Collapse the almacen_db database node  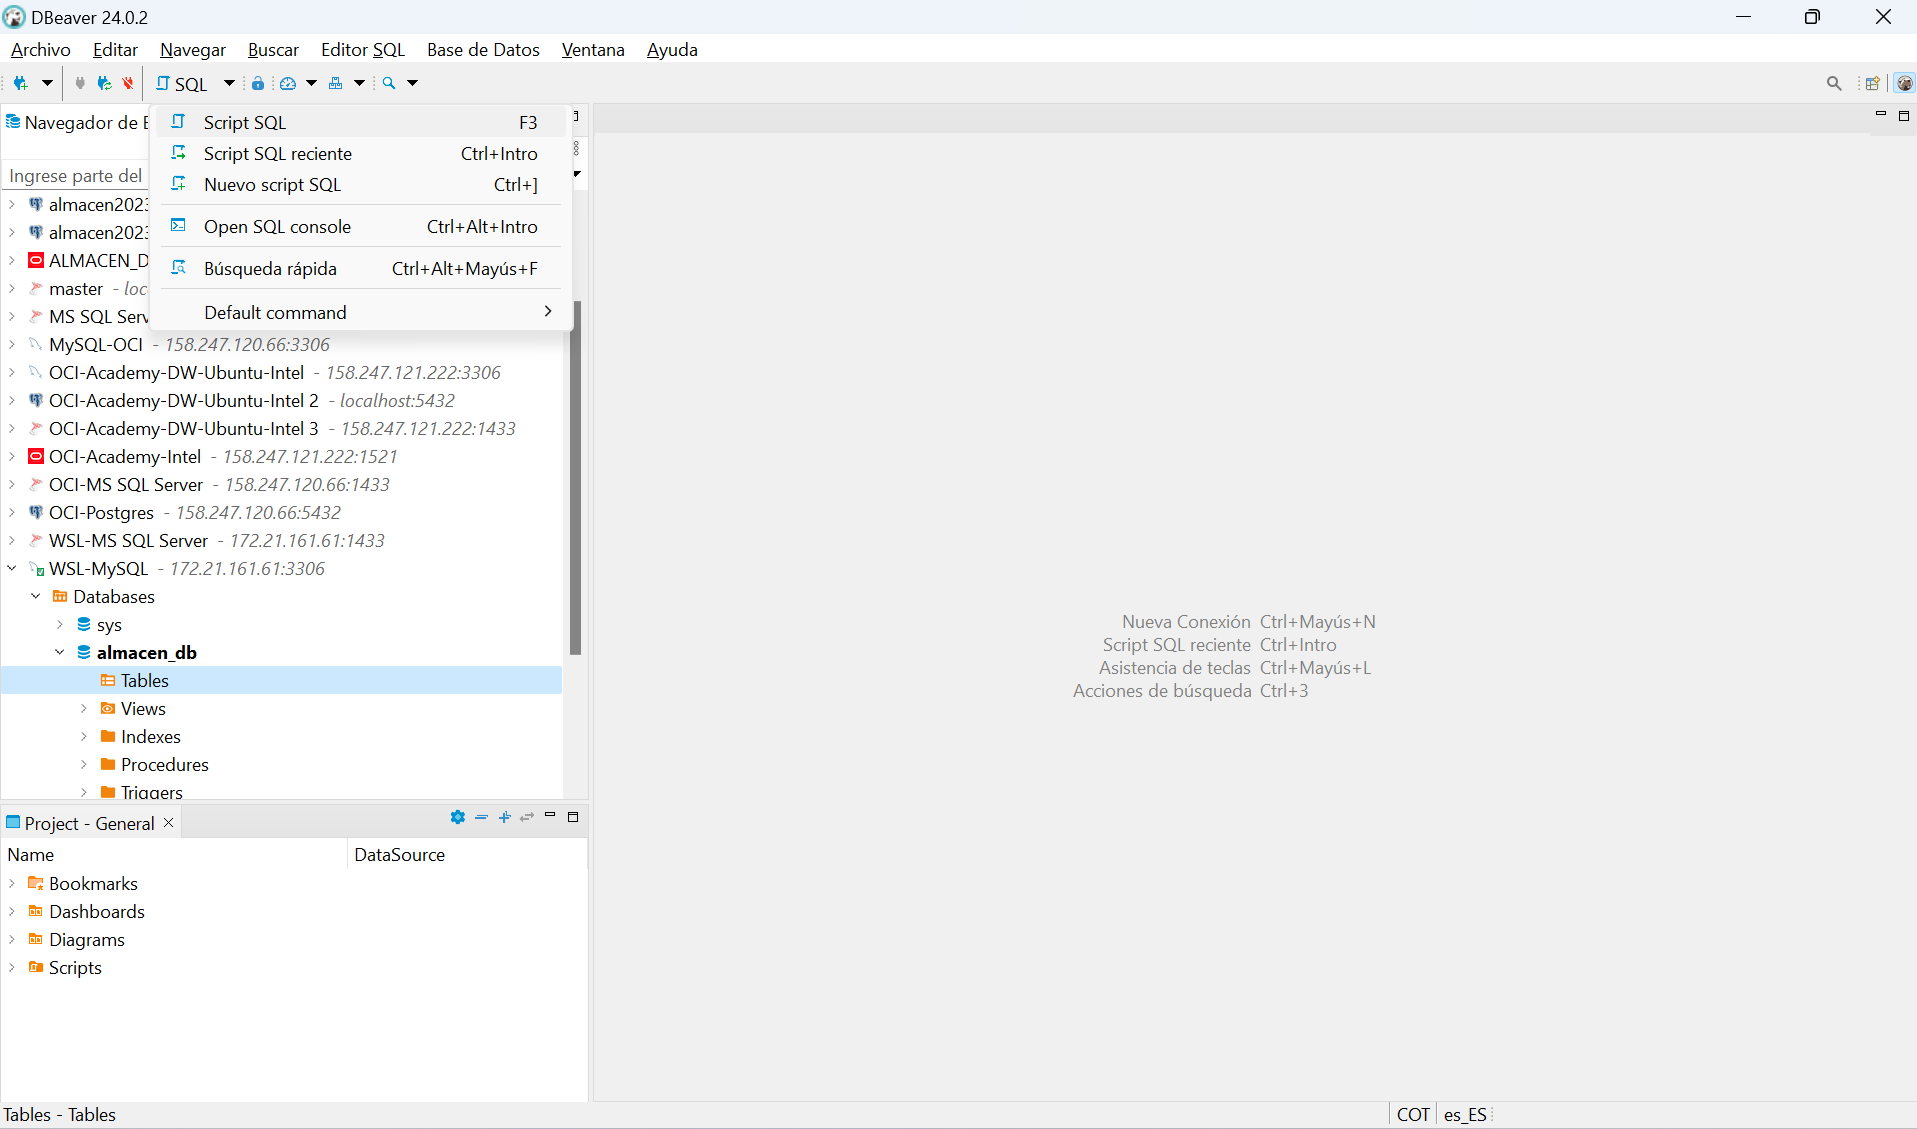60,652
